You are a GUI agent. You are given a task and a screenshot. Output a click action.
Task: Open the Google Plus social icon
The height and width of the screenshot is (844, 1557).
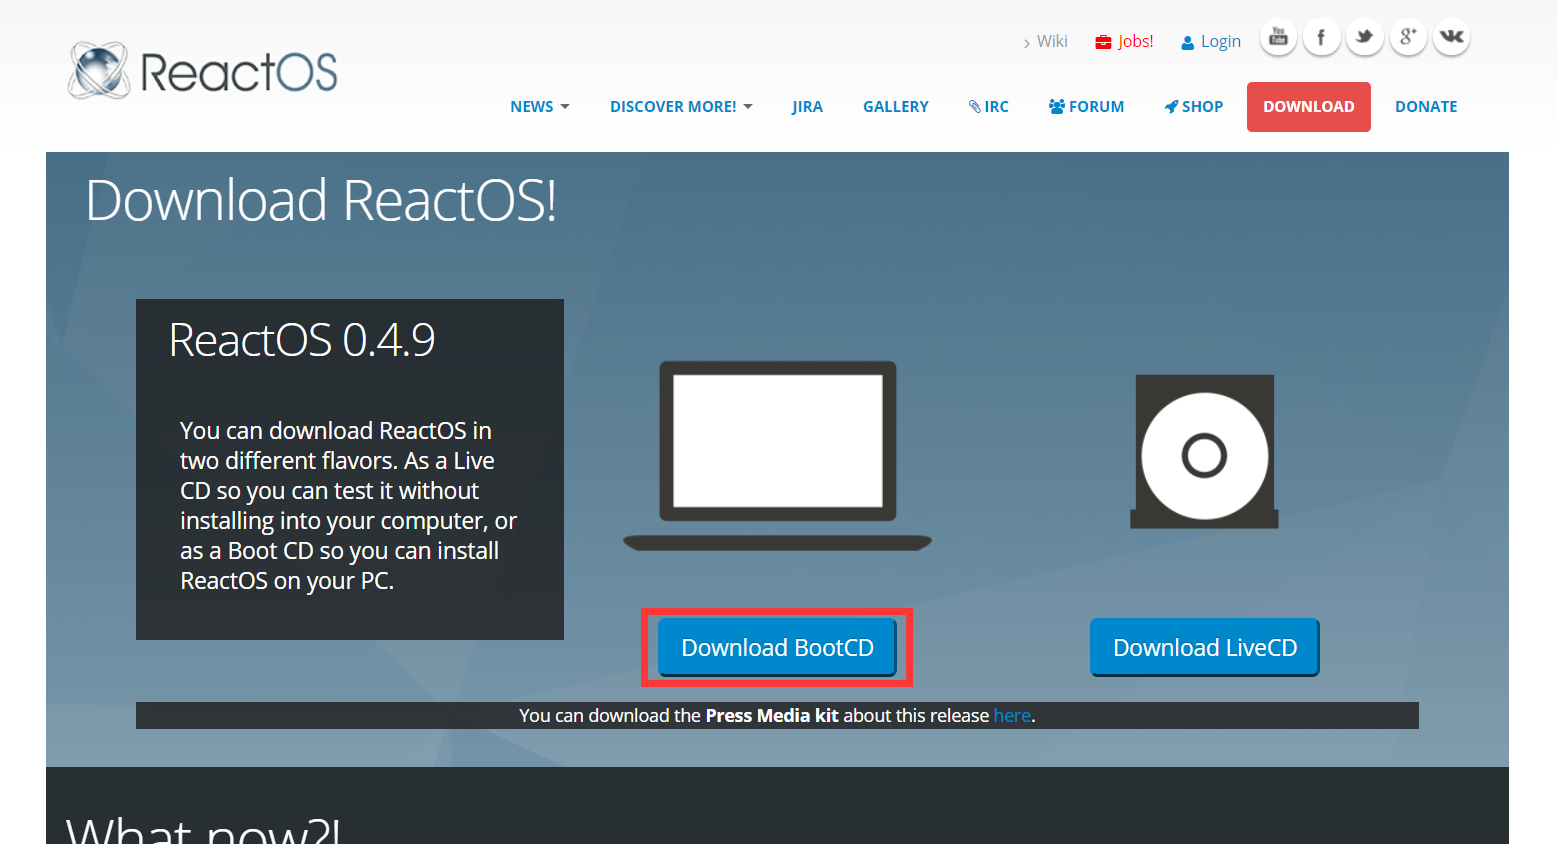click(x=1408, y=38)
